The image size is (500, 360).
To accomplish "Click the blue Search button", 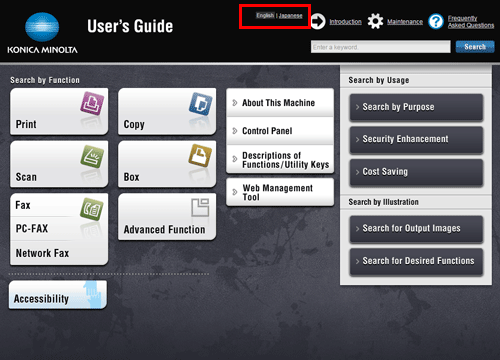I will (475, 47).
